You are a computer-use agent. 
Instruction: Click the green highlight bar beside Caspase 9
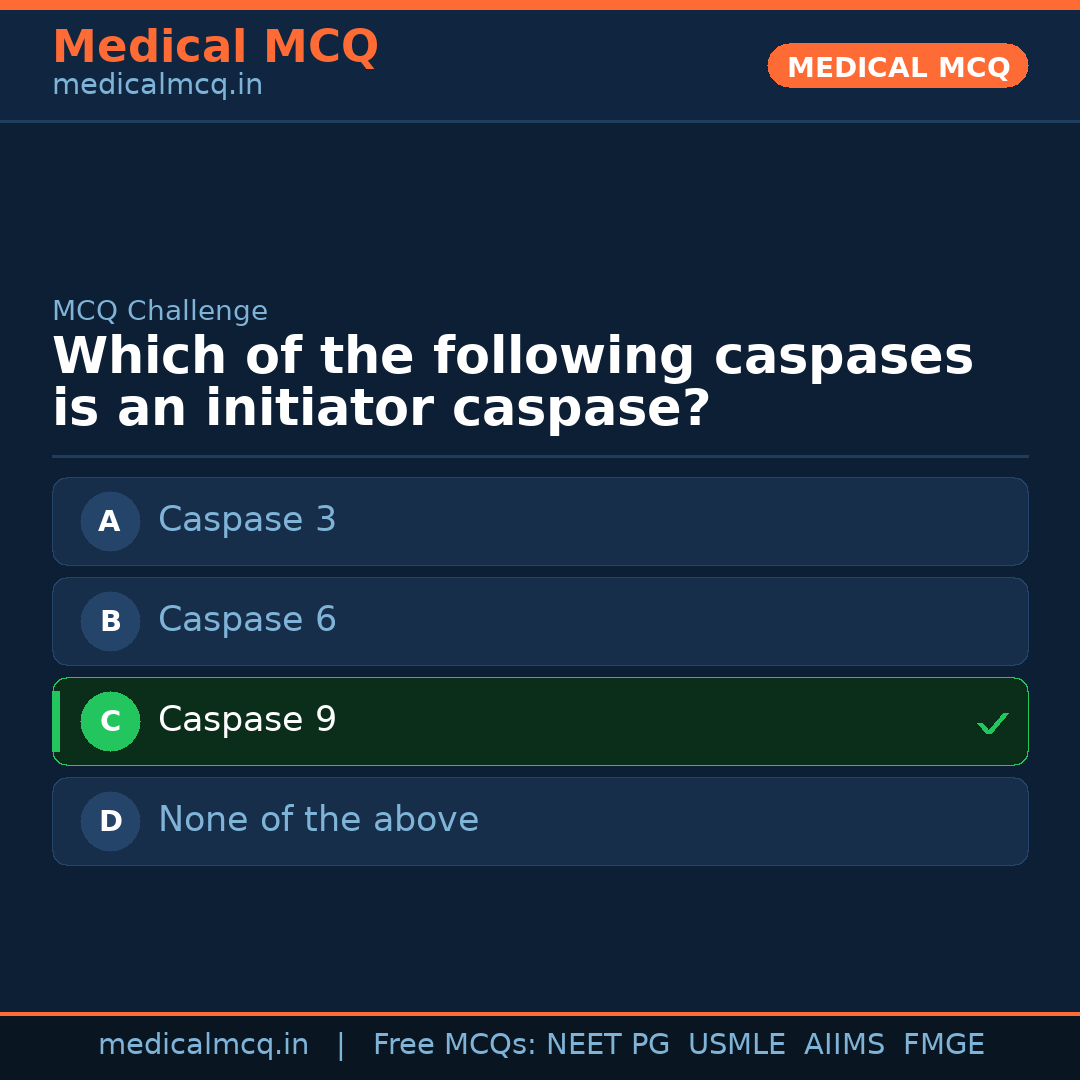tap(55, 721)
